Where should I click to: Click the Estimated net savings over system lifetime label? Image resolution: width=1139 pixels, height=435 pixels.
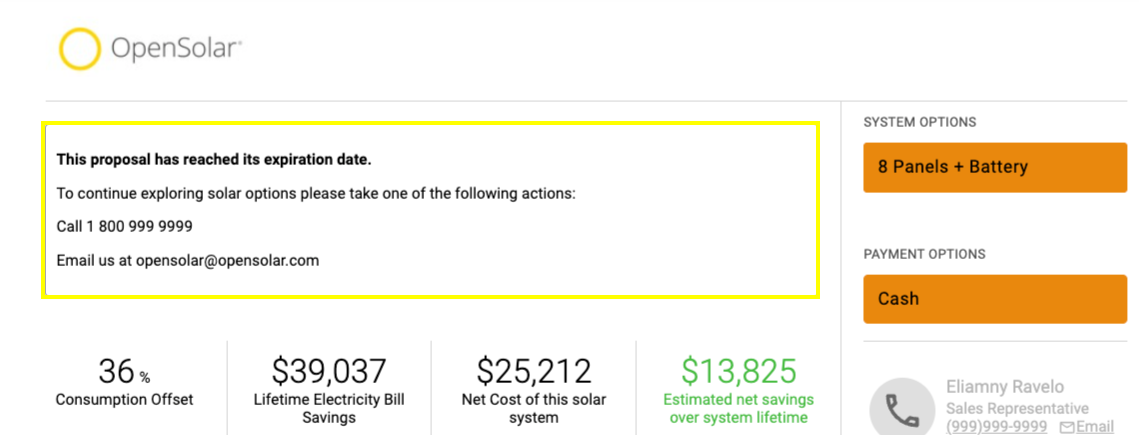pyautogui.click(x=739, y=409)
